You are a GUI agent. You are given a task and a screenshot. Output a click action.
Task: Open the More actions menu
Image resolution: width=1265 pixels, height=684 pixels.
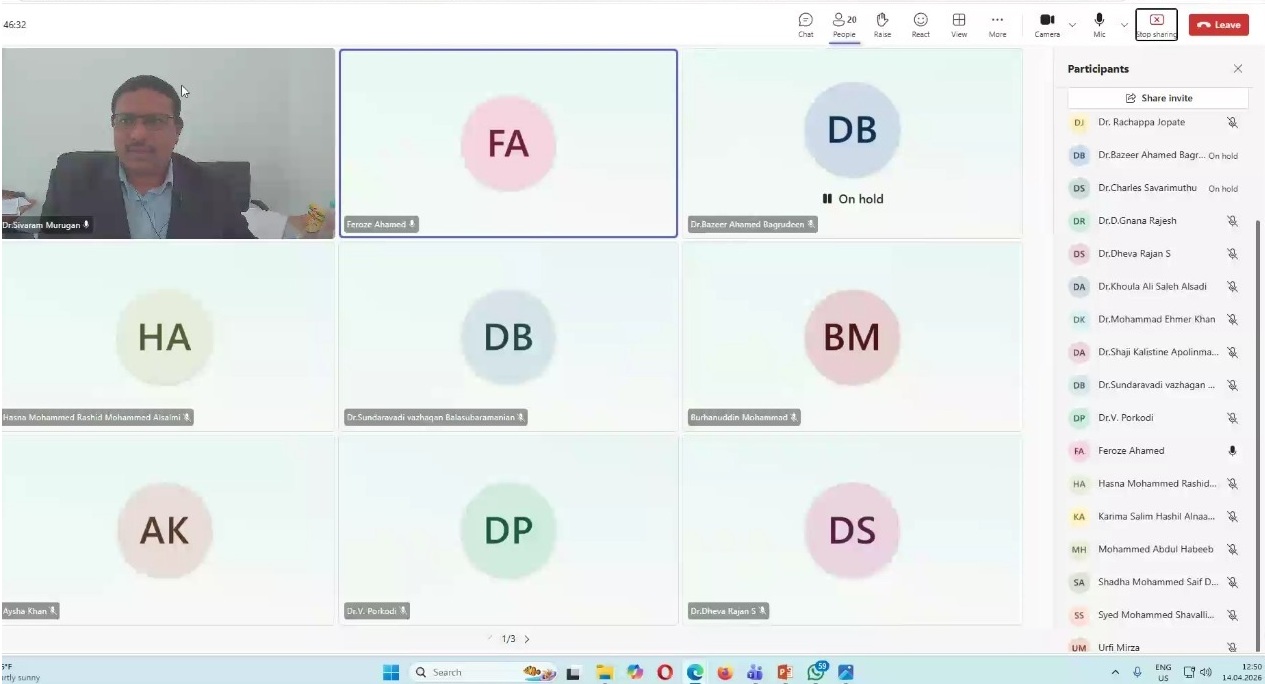pos(997,24)
